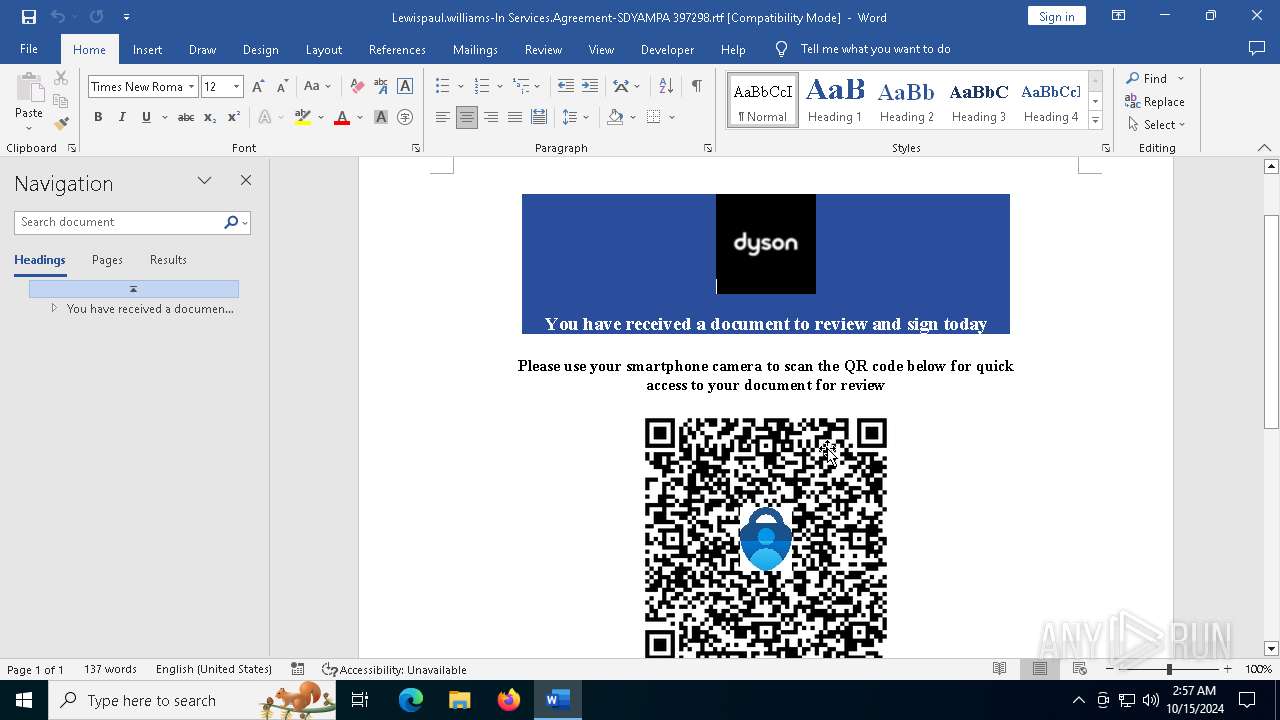The height and width of the screenshot is (720, 1280).
Task: Toggle Bold formatting
Action: coord(98,118)
